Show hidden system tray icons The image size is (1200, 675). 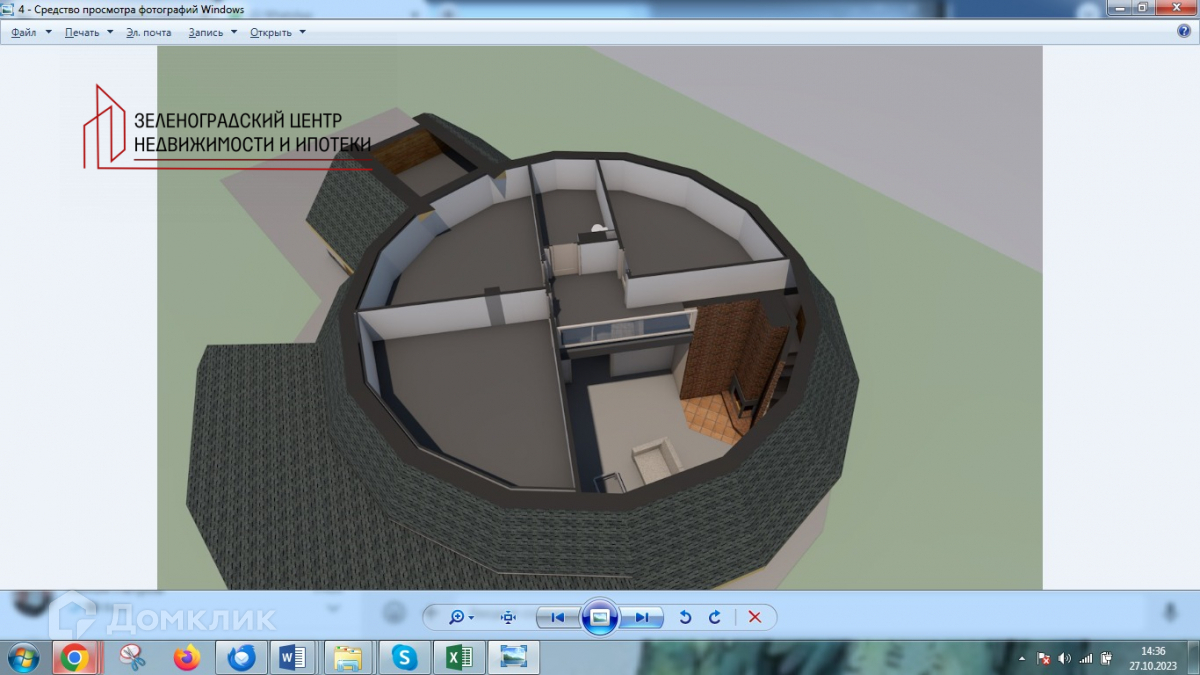tap(1022, 659)
